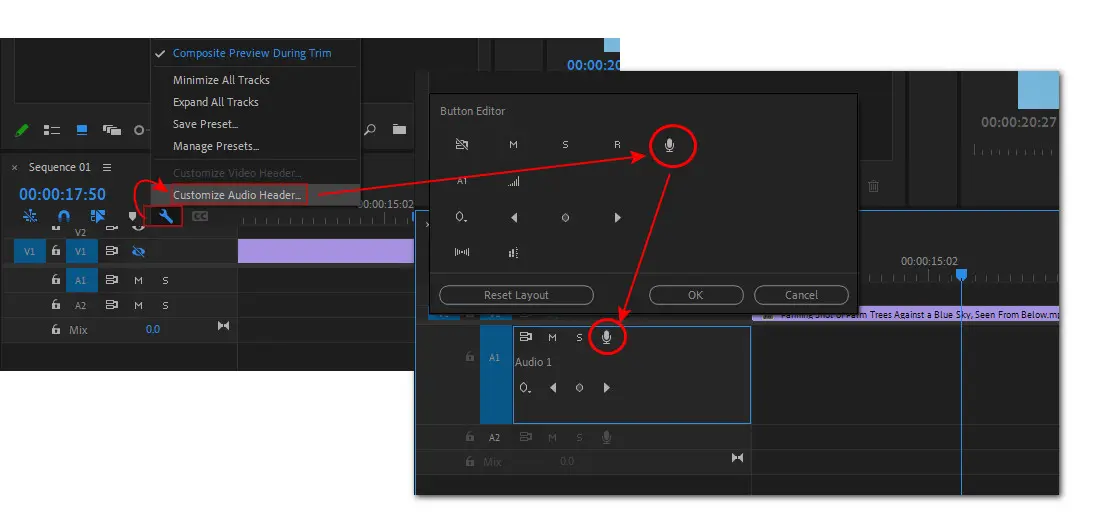1109x524 pixels.
Task: Select Next Keyframe arrow in Button Editor
Action: [x=617, y=218]
